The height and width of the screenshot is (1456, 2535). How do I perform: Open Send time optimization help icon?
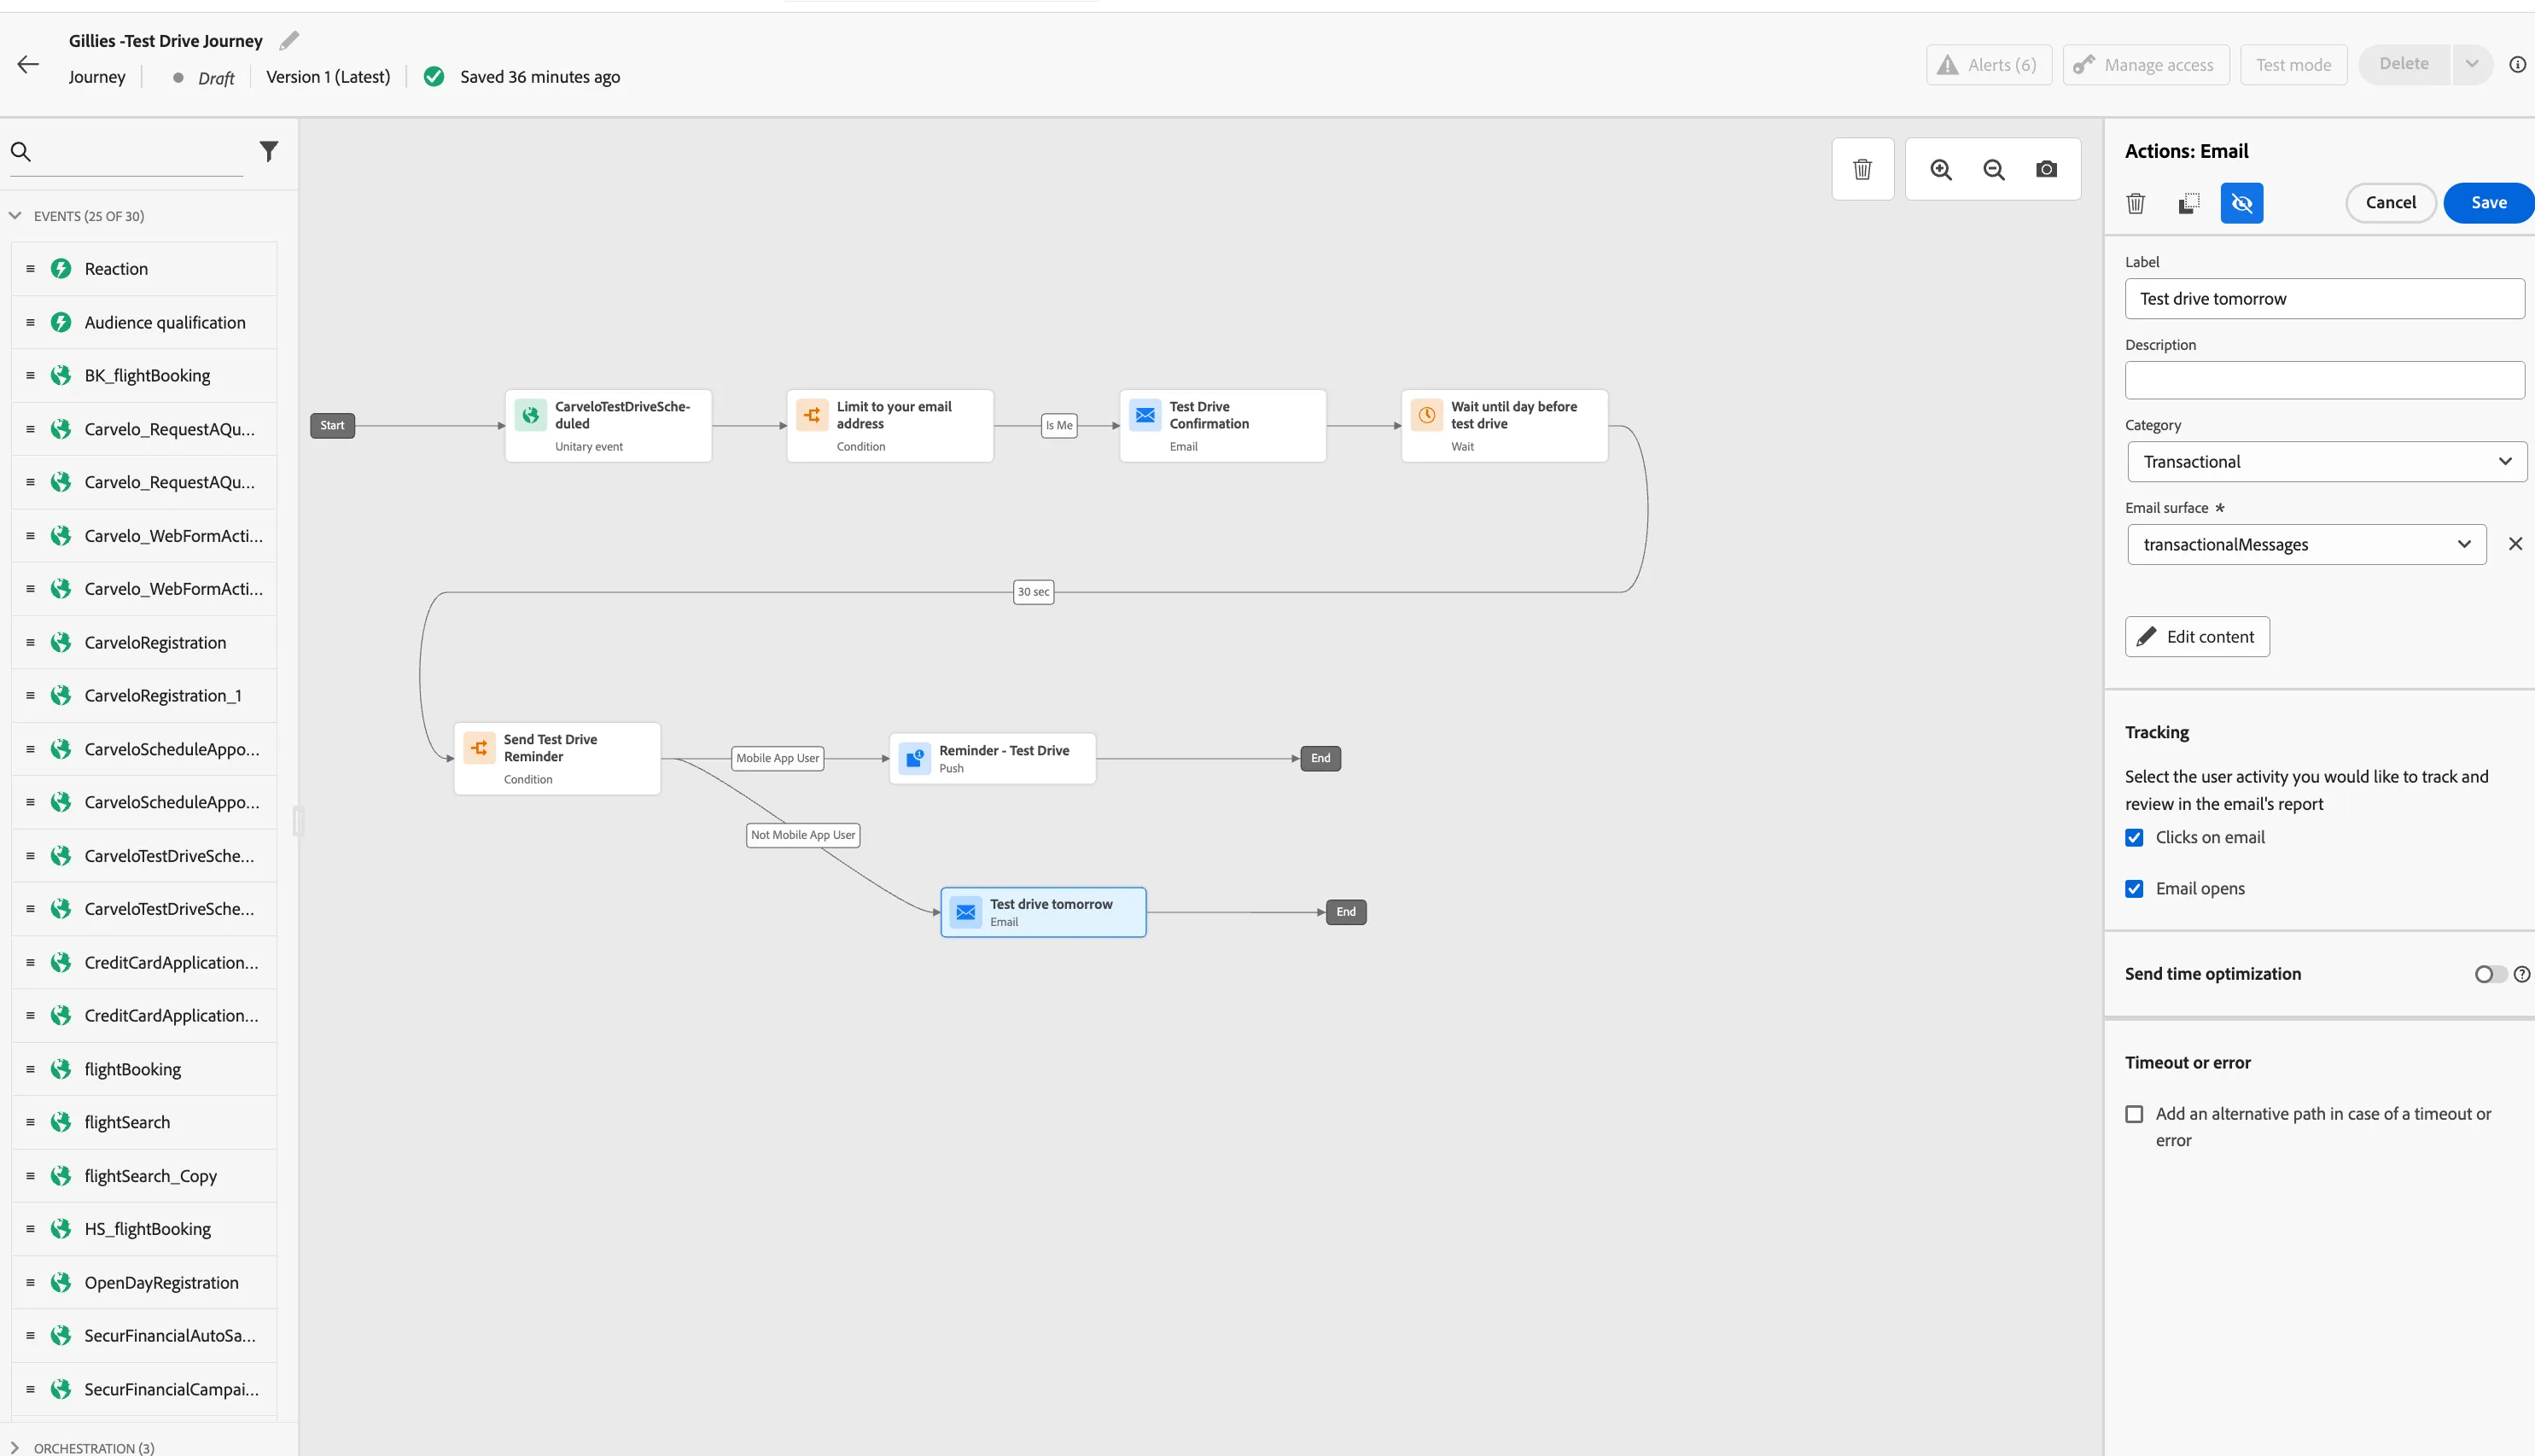pos(2522,974)
